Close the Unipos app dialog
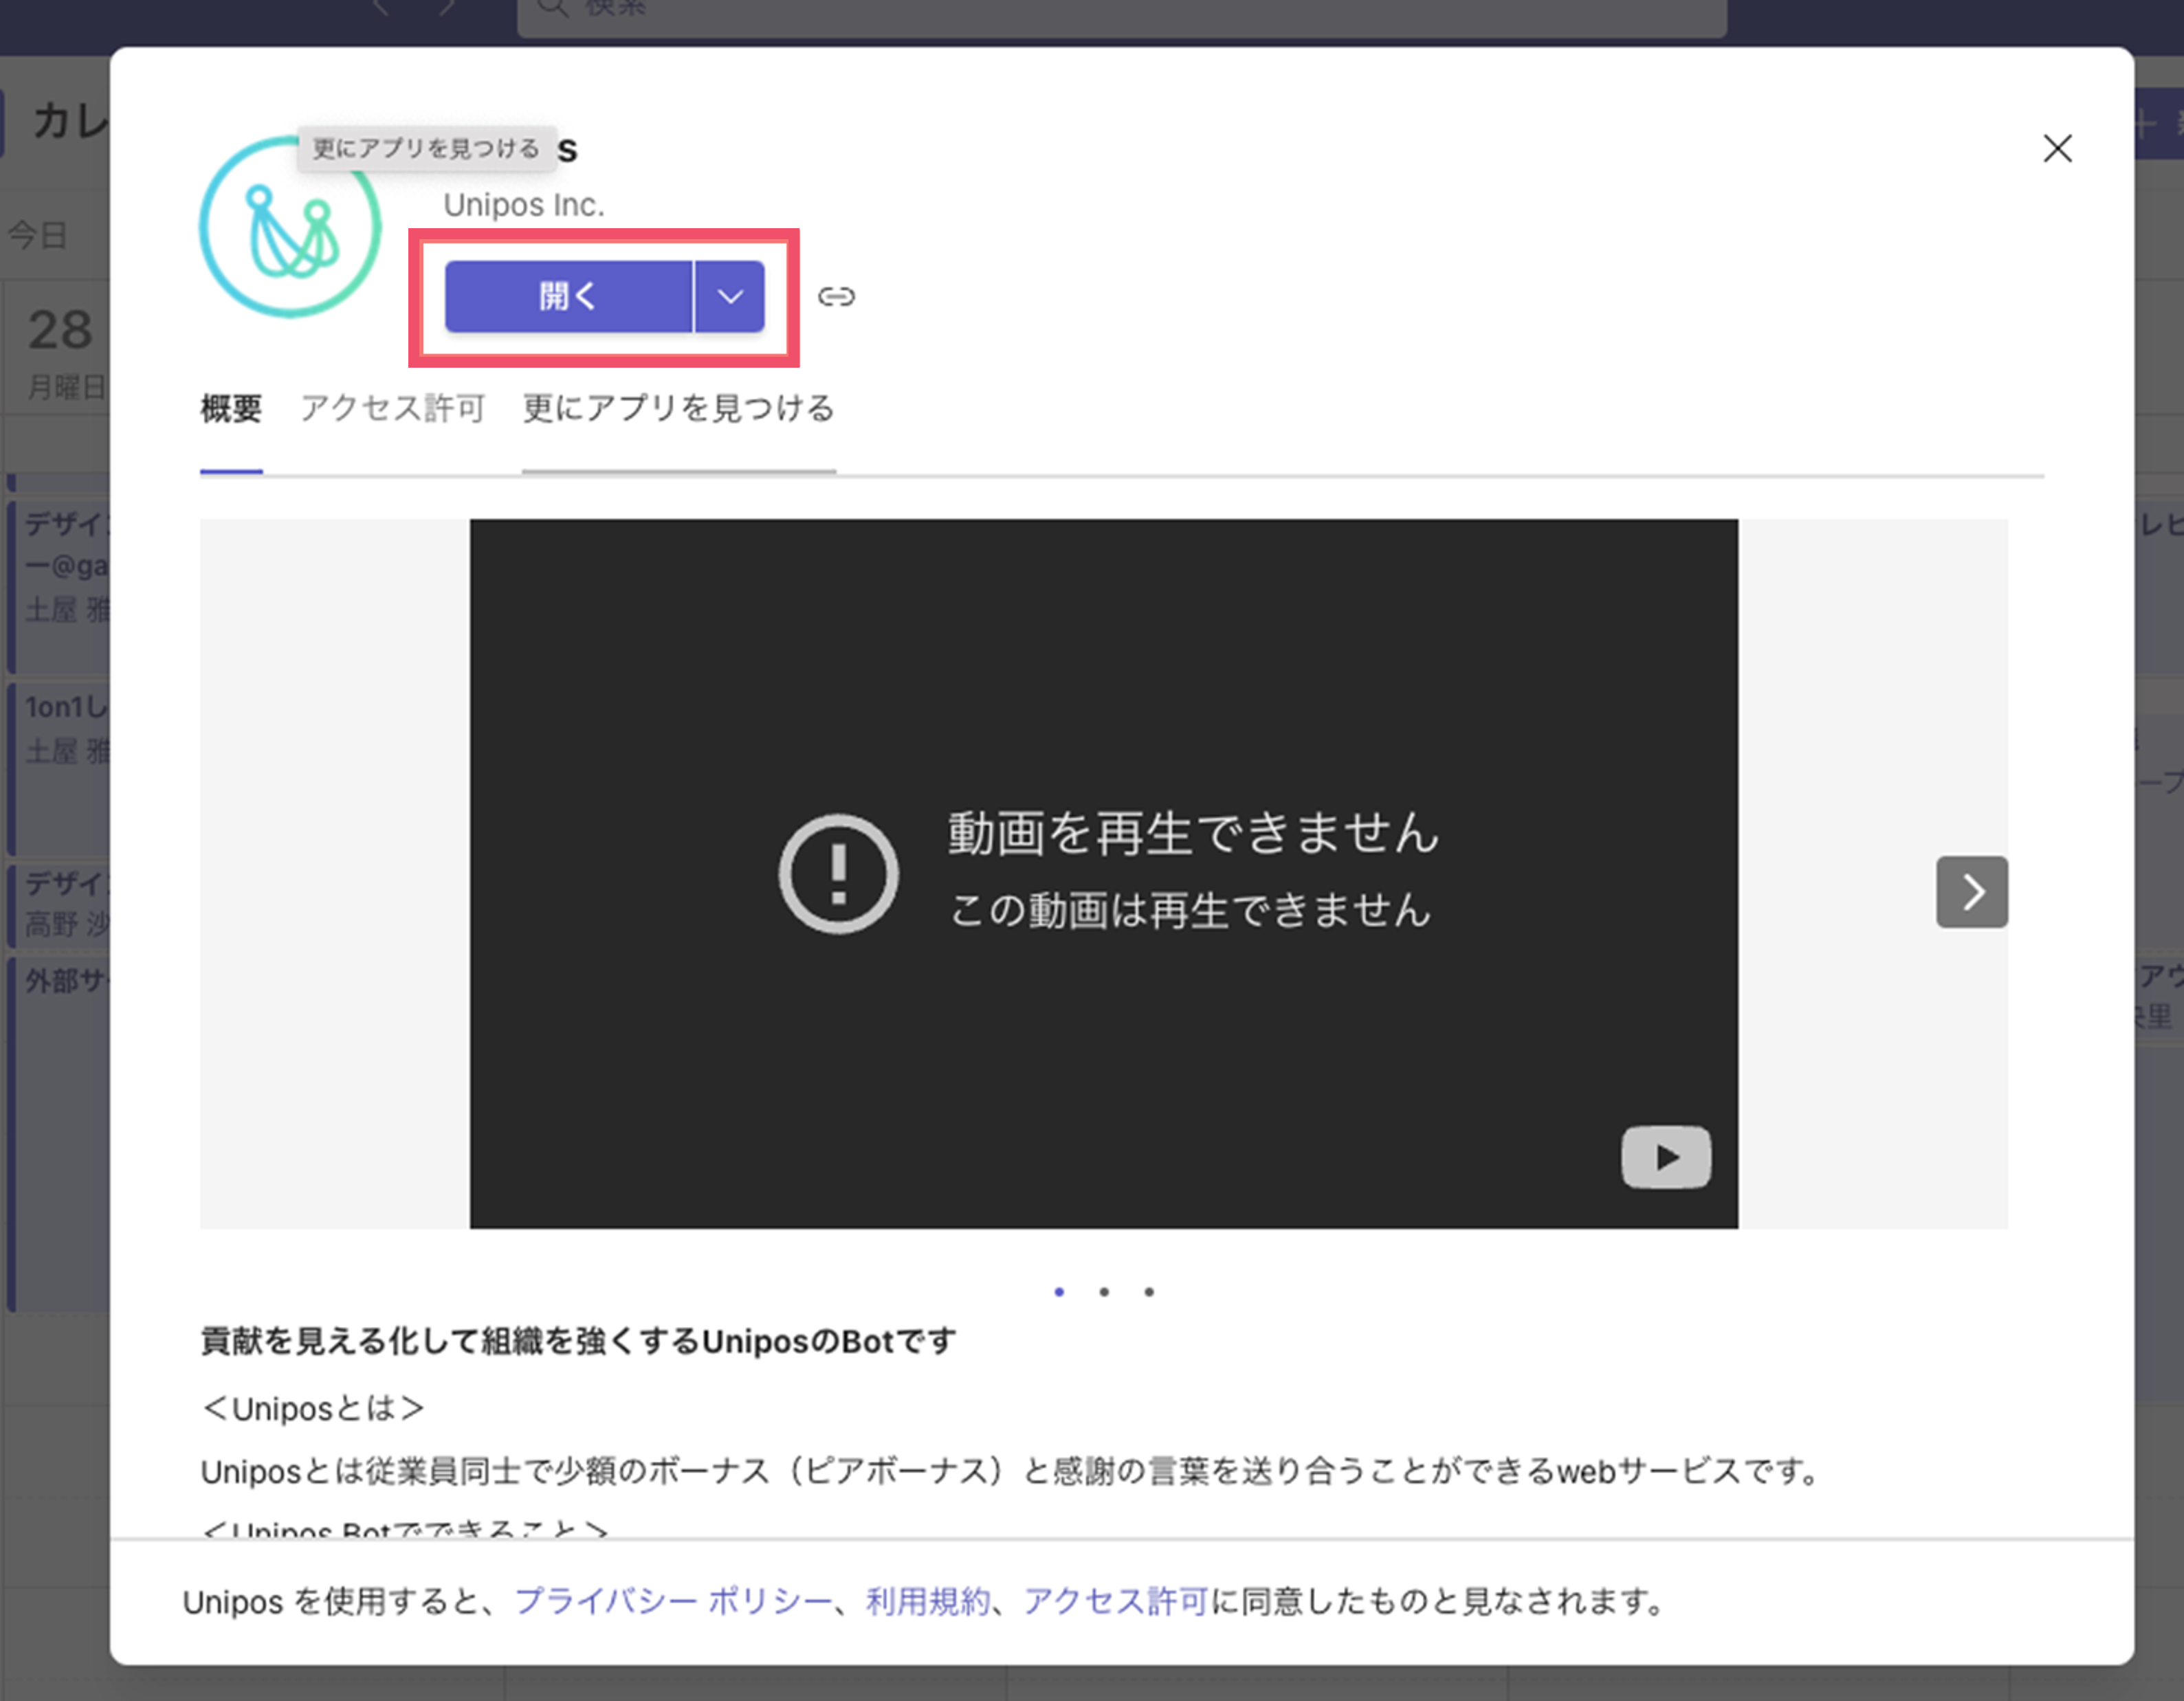Viewport: 2184px width, 1701px height. point(2057,149)
